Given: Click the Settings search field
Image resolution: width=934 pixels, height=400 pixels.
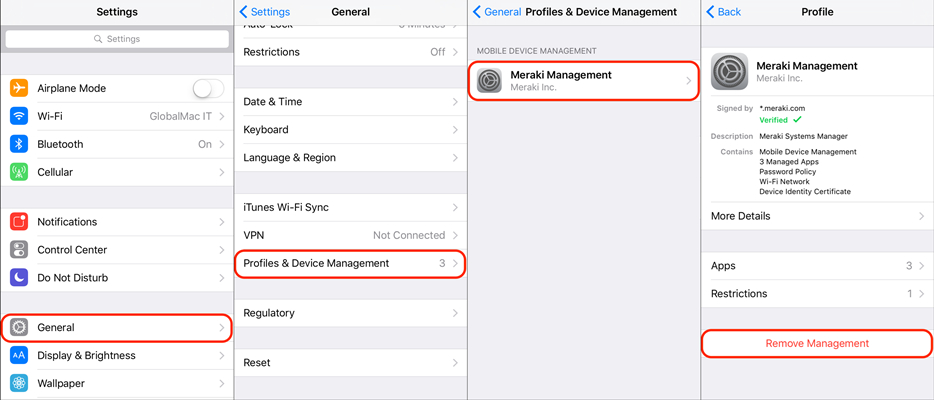Looking at the screenshot, I should point(116,39).
